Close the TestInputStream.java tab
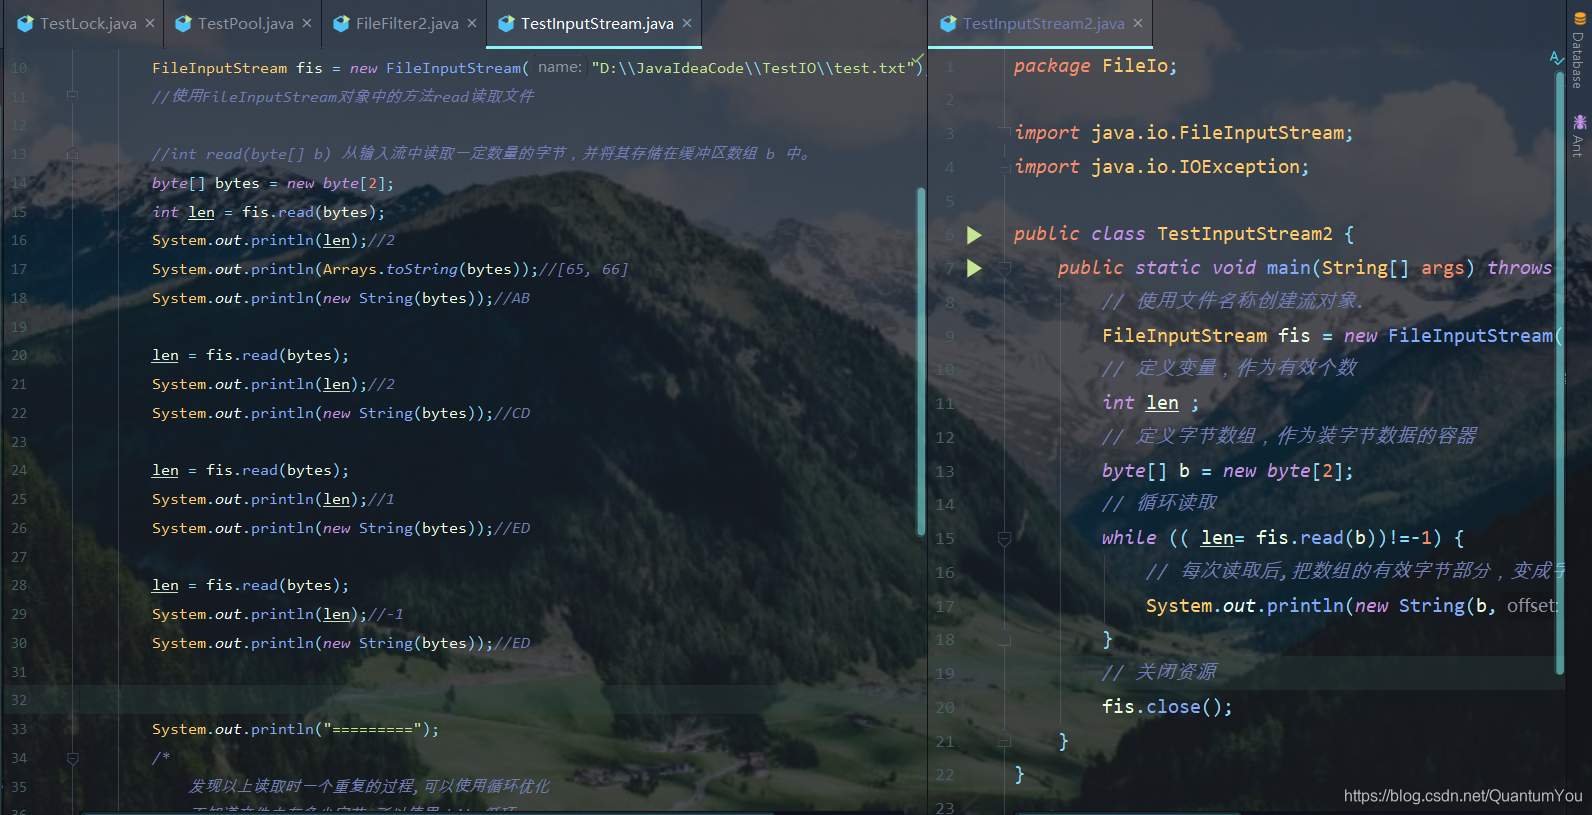The image size is (1592, 815). [687, 23]
